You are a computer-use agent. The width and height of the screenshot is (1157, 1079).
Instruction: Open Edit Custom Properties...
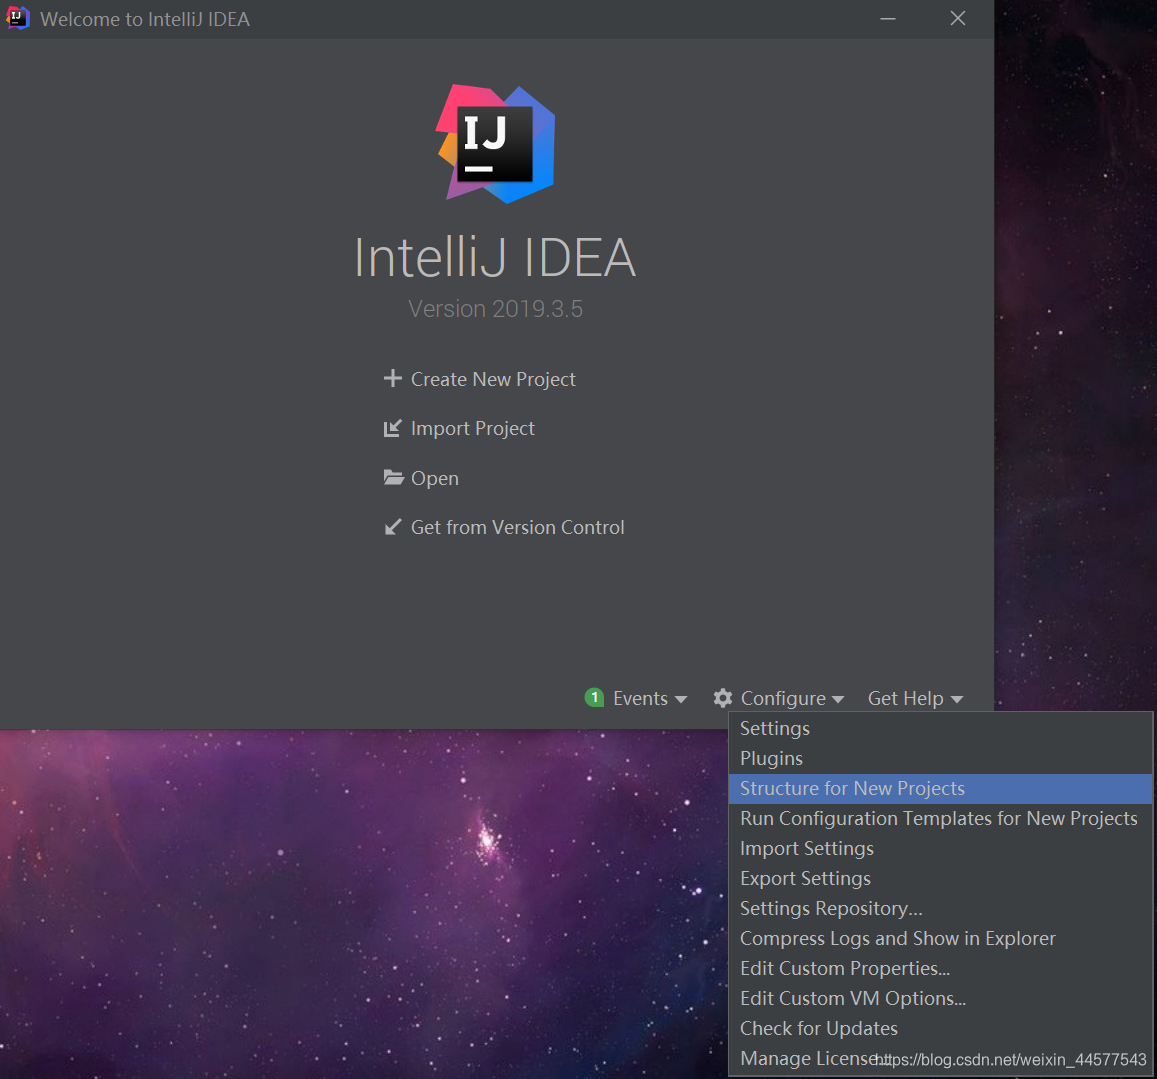940,969
